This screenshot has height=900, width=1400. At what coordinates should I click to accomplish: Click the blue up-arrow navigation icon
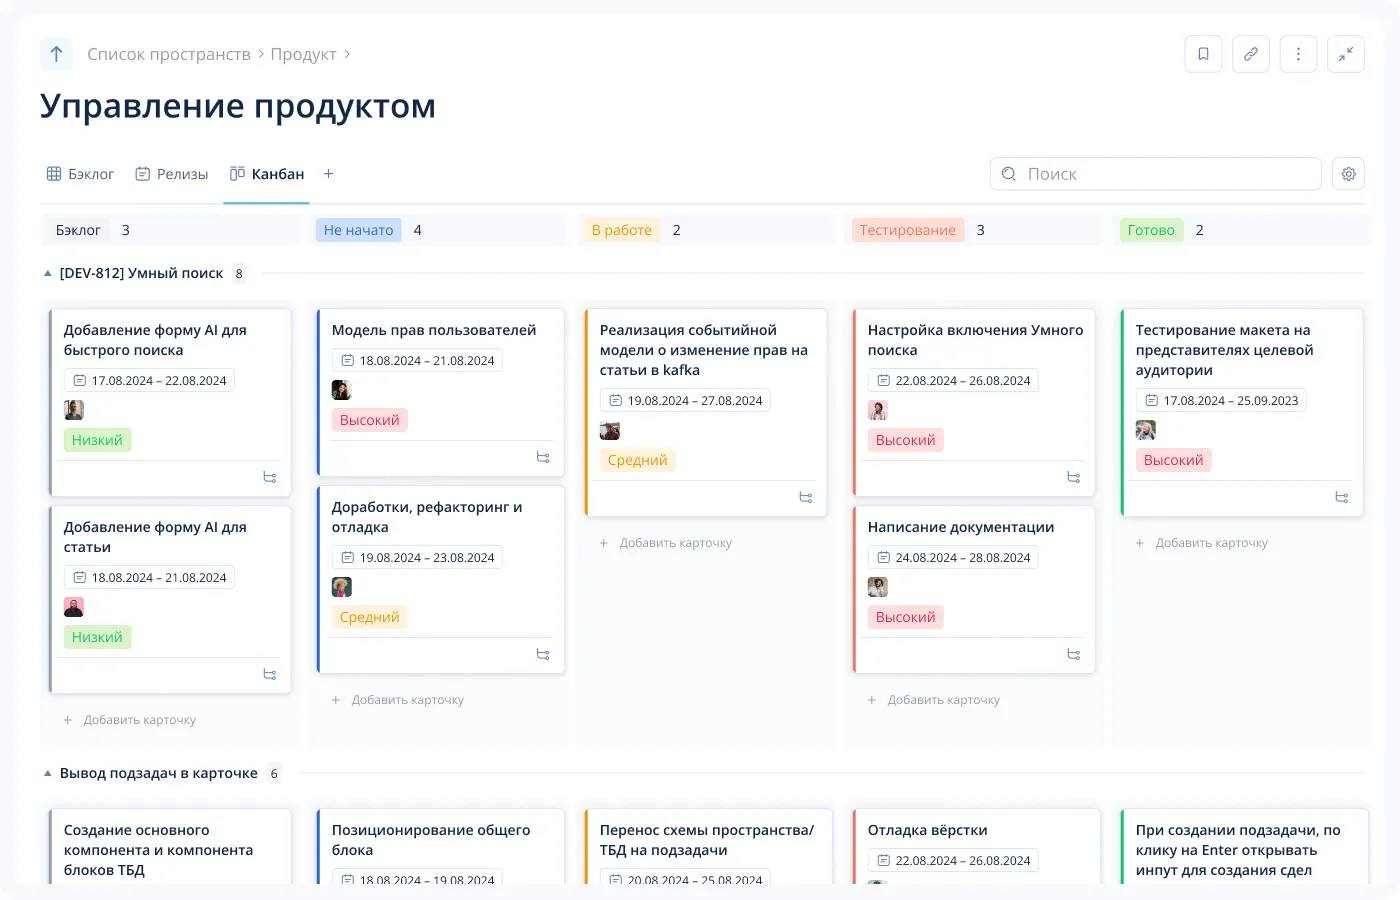[x=56, y=54]
